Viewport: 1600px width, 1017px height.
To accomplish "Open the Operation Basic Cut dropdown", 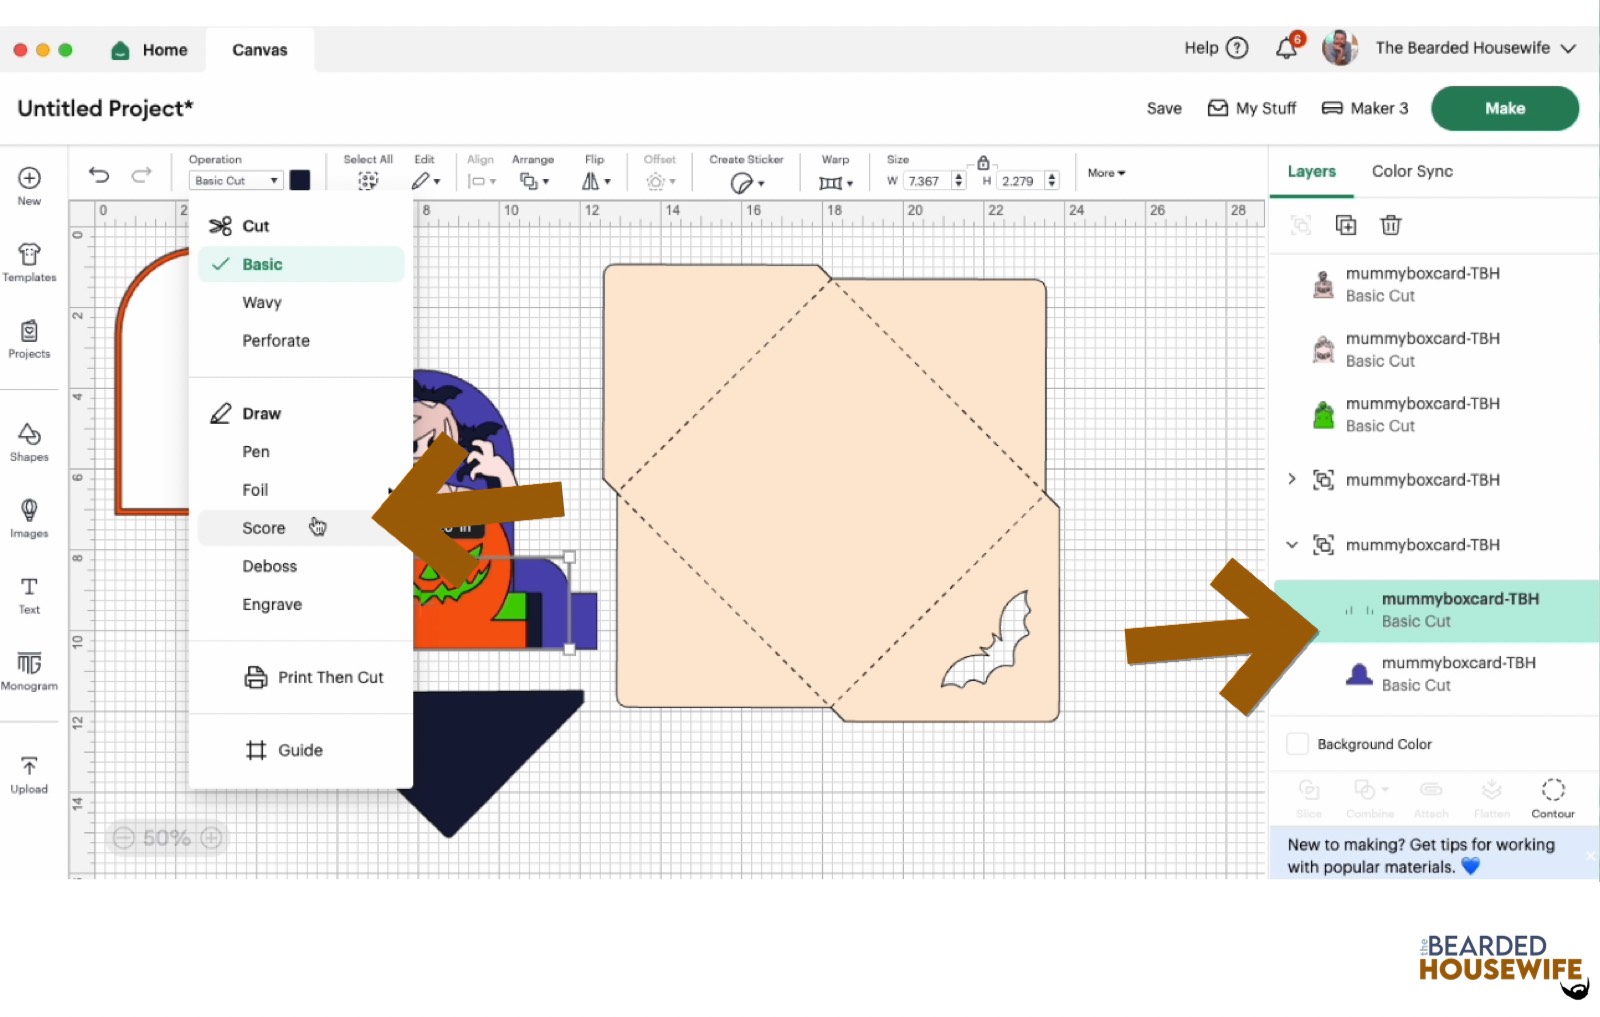I will click(x=236, y=181).
